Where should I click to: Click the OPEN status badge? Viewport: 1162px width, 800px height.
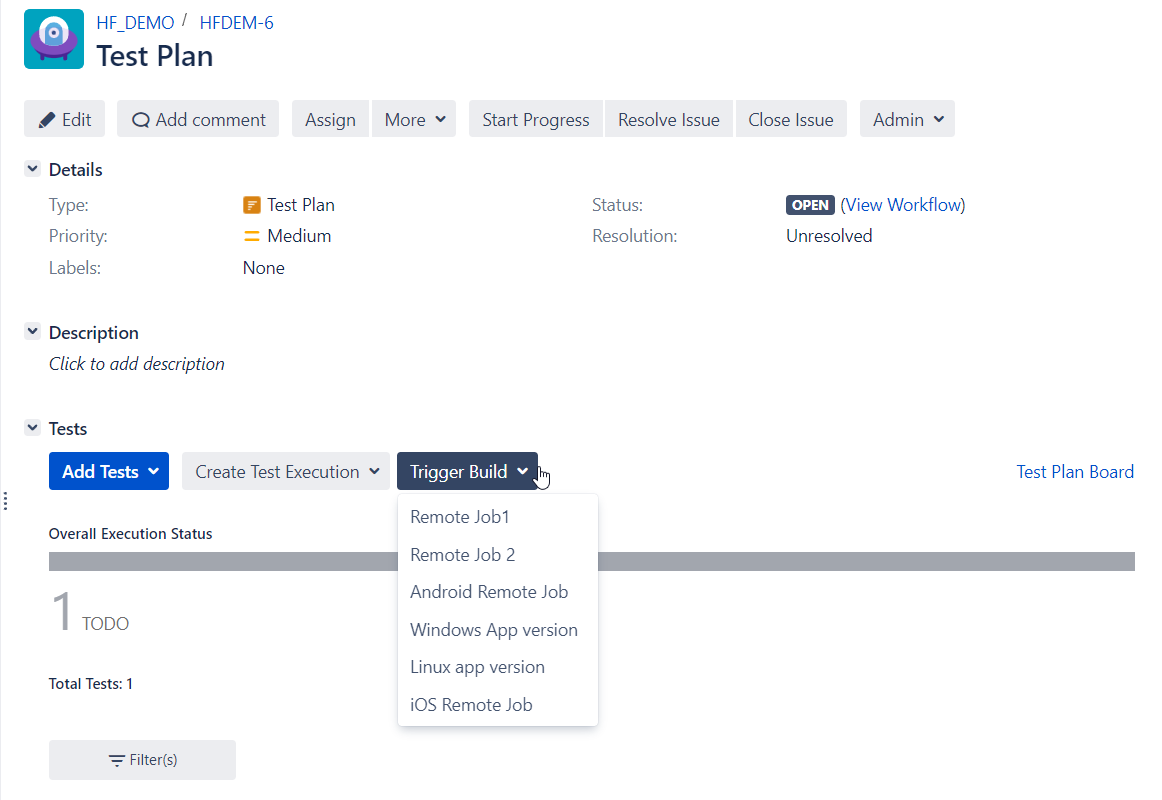(x=810, y=205)
